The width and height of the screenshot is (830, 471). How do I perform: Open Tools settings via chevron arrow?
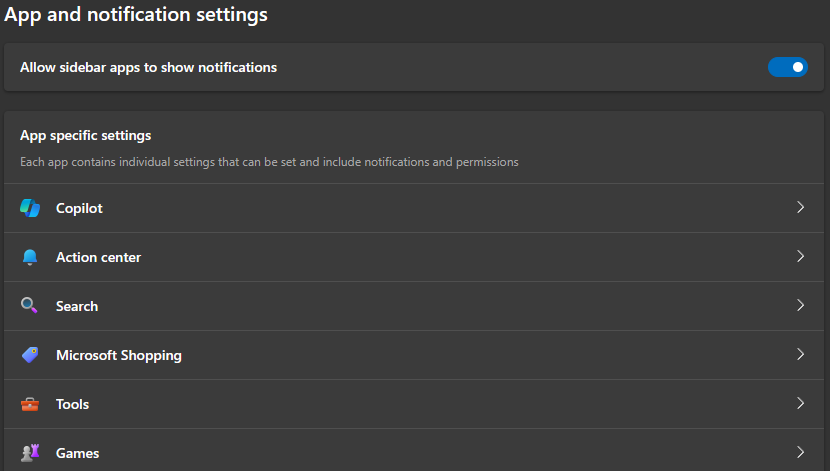(800, 403)
